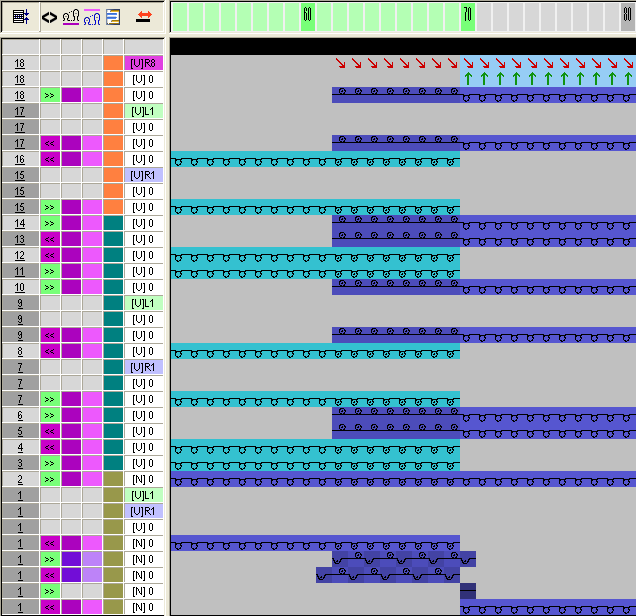Screen dimensions: 636x616
Task: Click the orange color cell in row 16
Action: click(113, 159)
